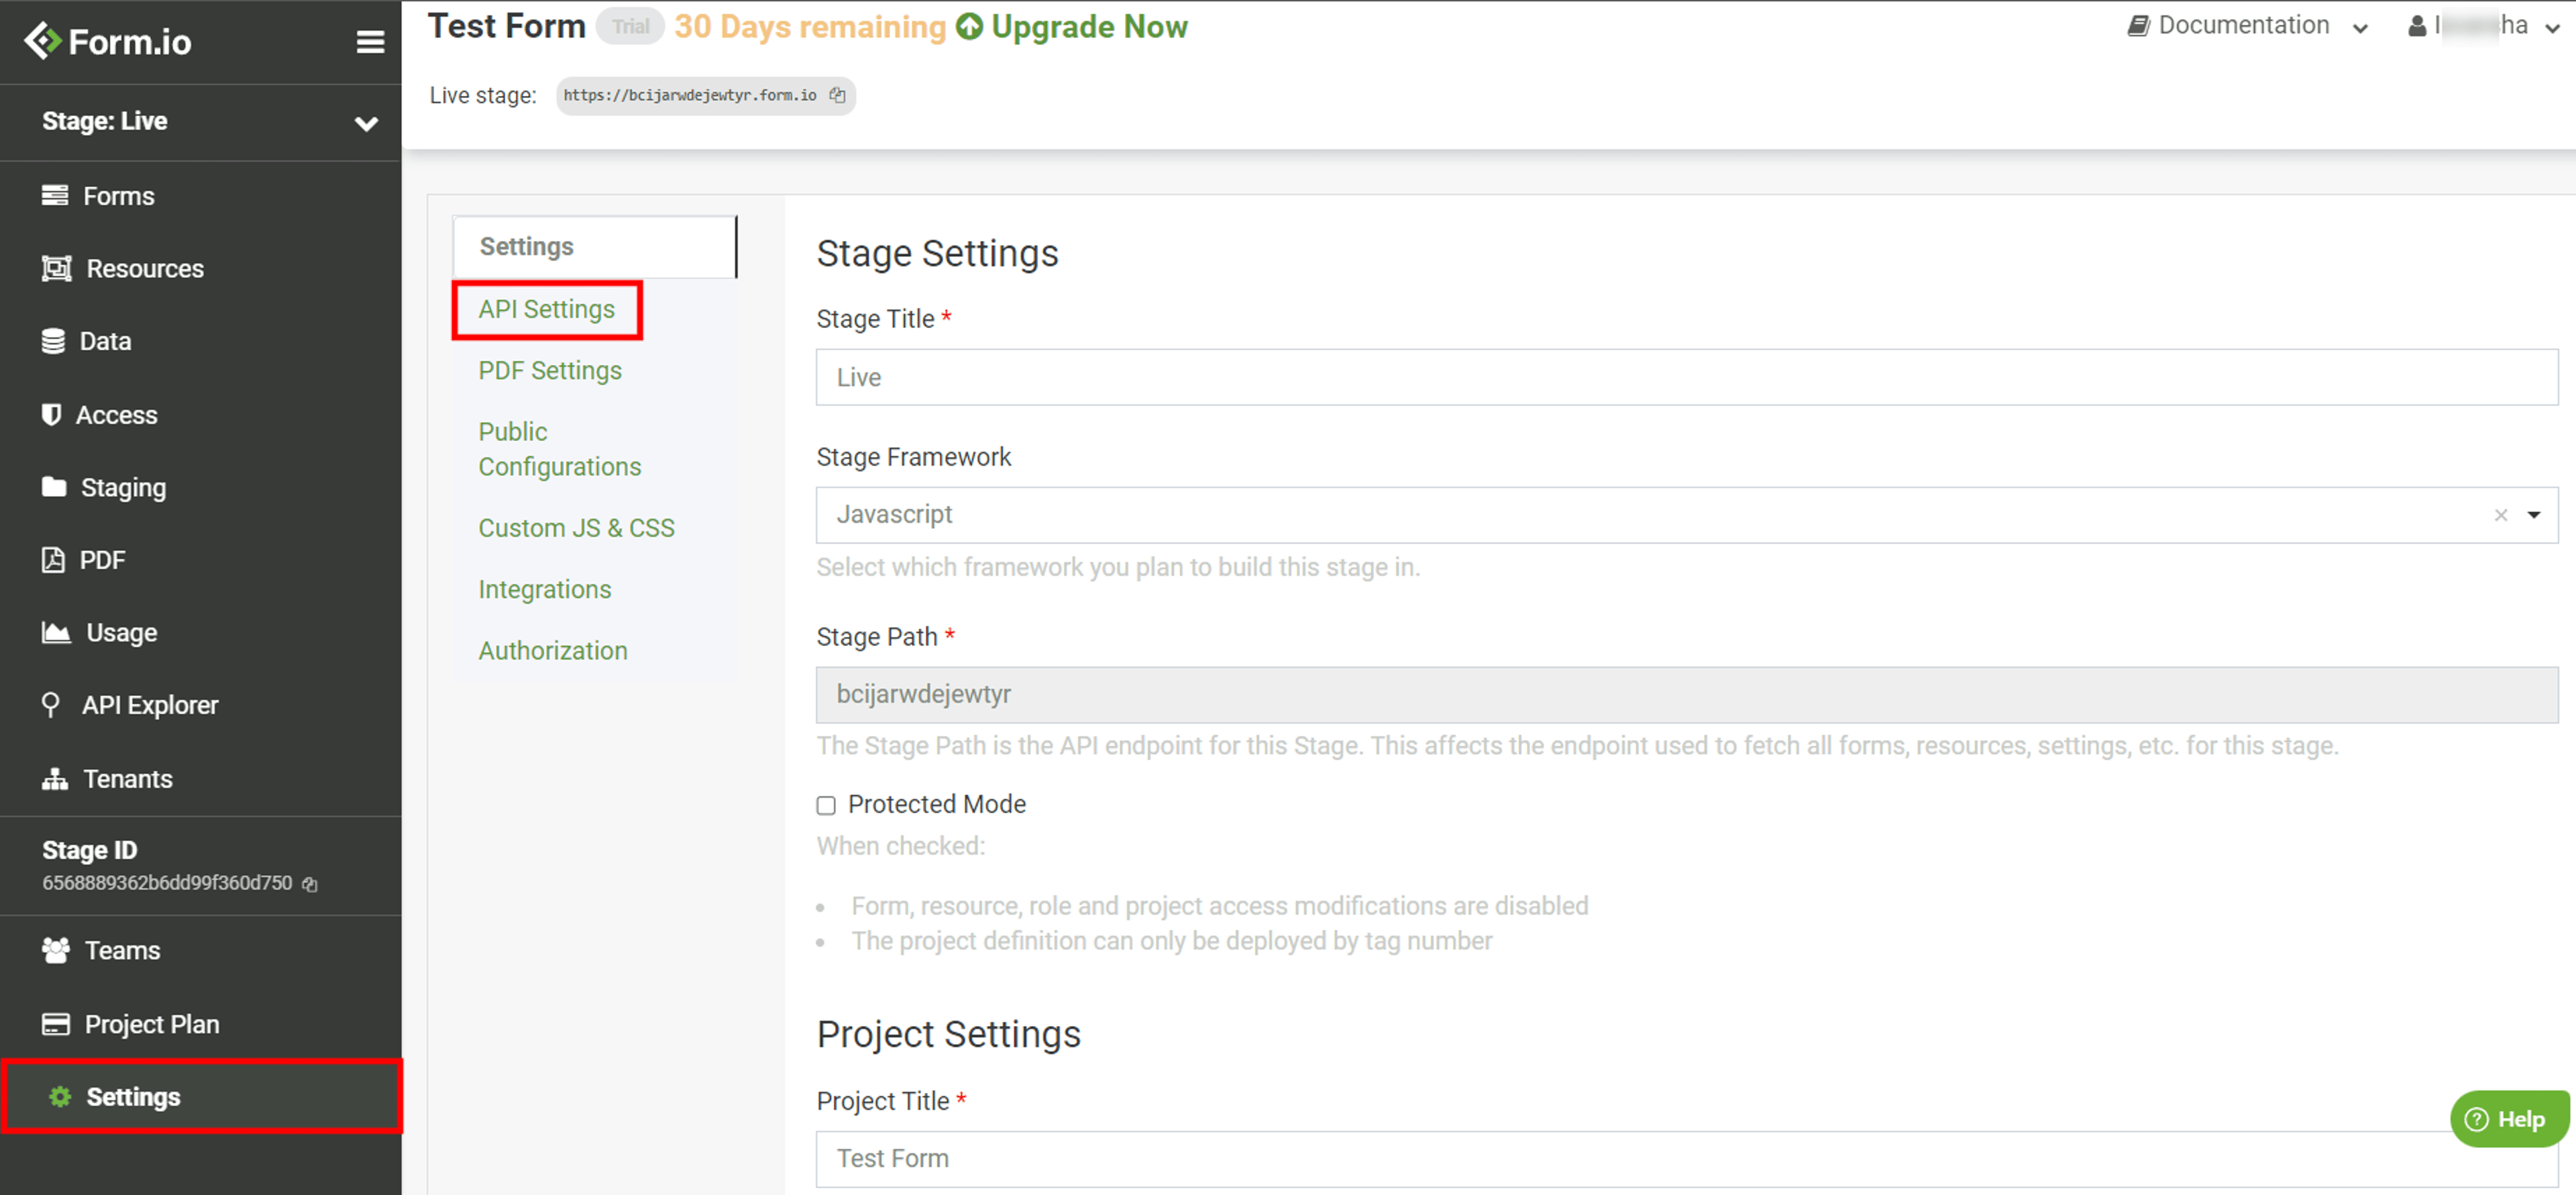Expand the Documentation menu chevron
Image resolution: width=2576 pixels, height=1195 pixels.
(x=2361, y=28)
